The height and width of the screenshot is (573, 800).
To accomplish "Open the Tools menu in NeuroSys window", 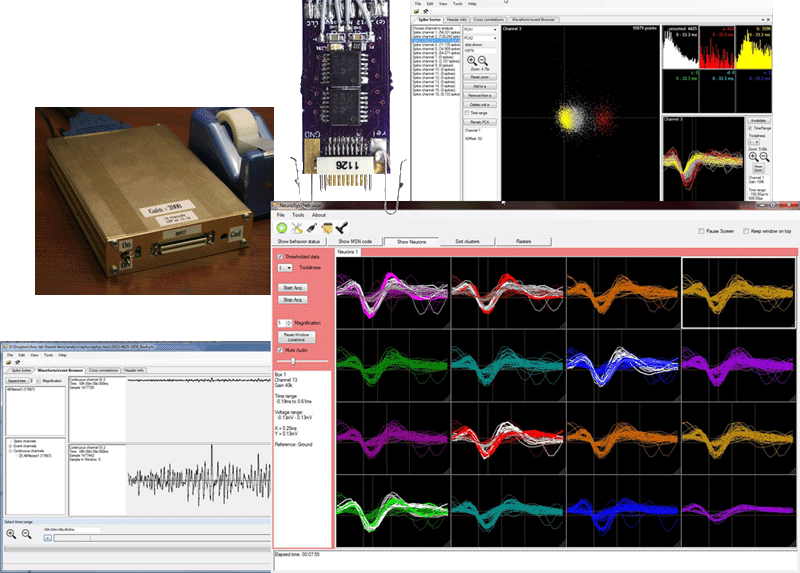I will (x=296, y=215).
